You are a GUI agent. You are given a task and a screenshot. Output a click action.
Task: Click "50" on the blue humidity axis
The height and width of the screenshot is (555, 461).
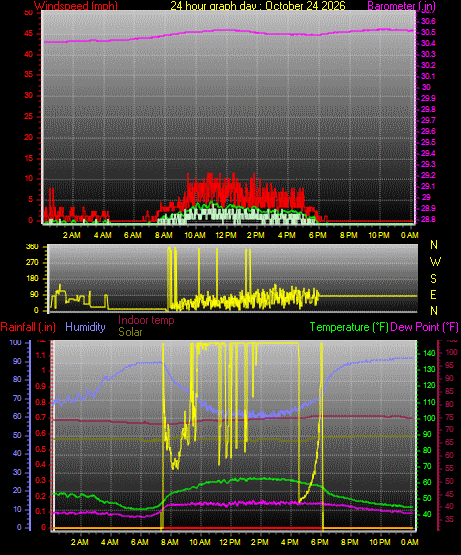point(17,435)
